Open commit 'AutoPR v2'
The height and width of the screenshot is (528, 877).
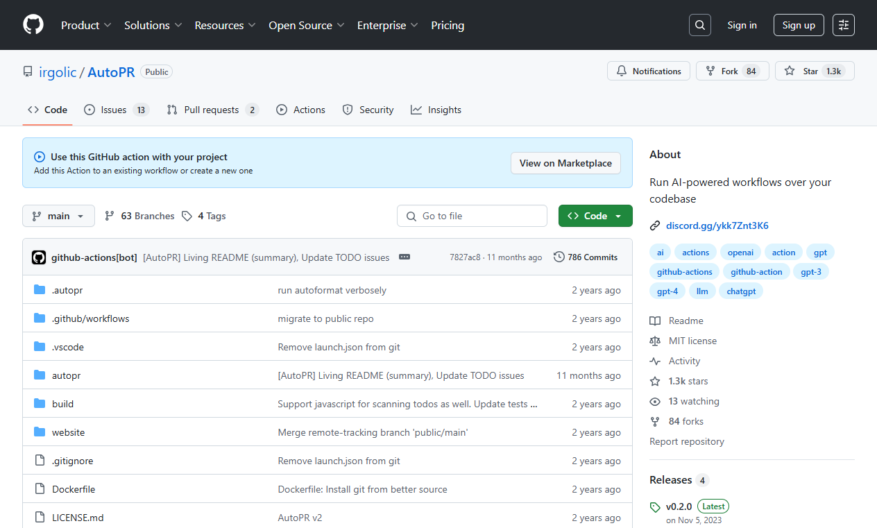[300, 517]
